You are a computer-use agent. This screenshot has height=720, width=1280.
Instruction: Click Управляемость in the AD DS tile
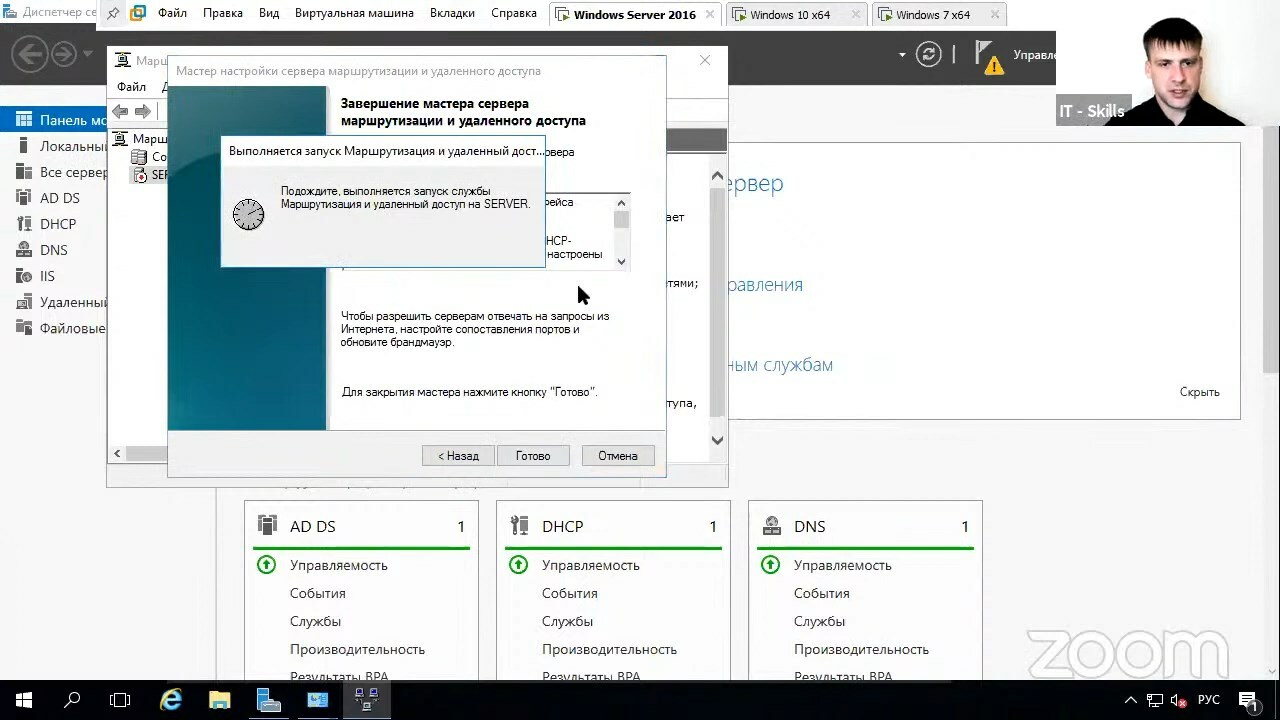coord(338,565)
